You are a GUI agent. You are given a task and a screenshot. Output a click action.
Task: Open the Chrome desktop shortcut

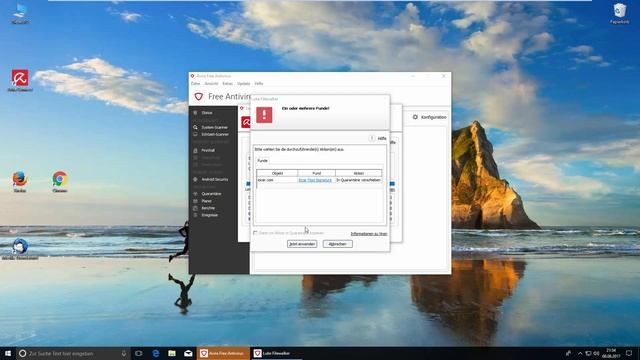click(x=60, y=181)
